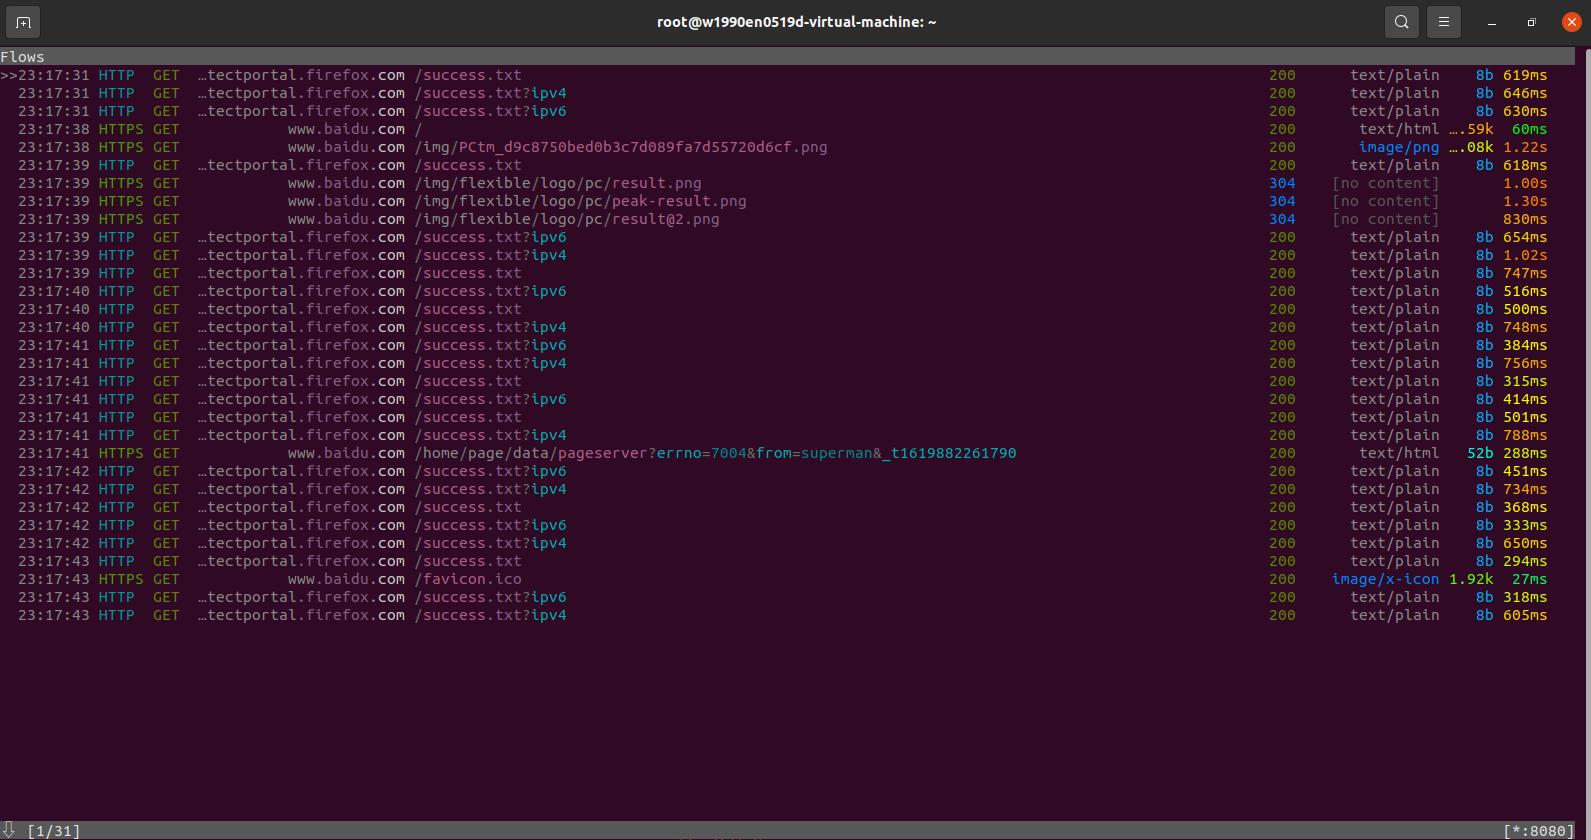The width and height of the screenshot is (1591, 840).
Task: Maximize the terminal window
Action: [1531, 22]
